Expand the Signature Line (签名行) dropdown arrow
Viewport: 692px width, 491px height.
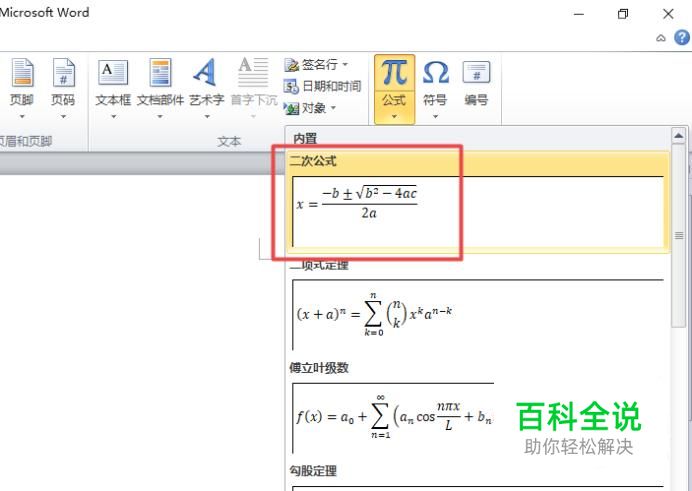[x=345, y=64]
